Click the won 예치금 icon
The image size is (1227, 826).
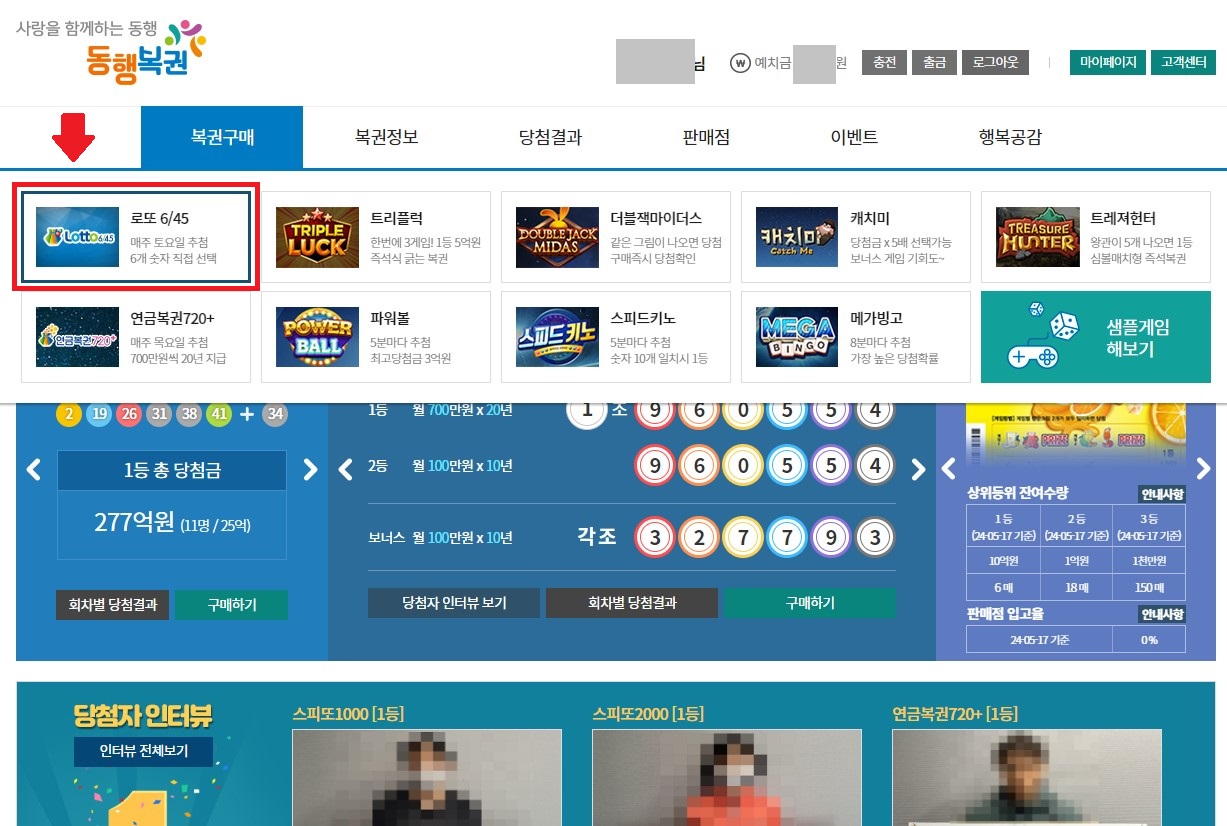point(740,62)
